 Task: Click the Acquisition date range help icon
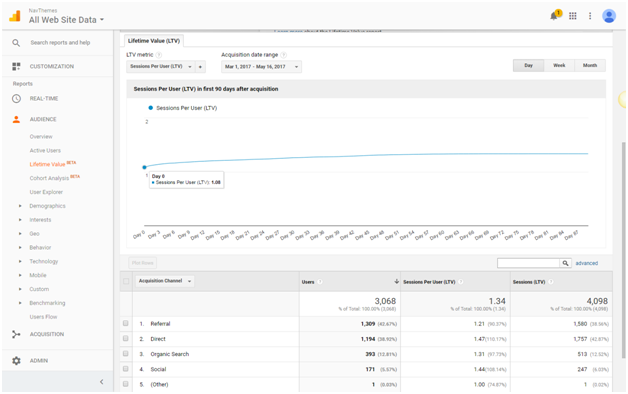coord(284,55)
